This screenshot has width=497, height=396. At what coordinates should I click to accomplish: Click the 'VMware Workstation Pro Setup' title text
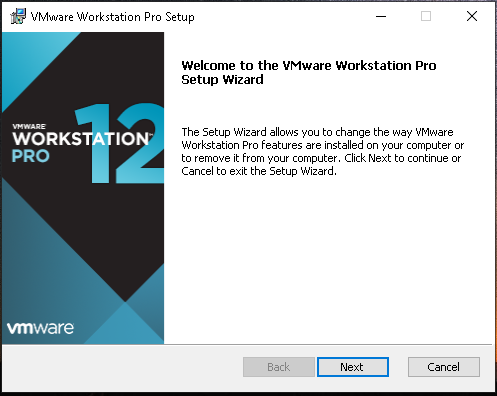pyautogui.click(x=112, y=17)
